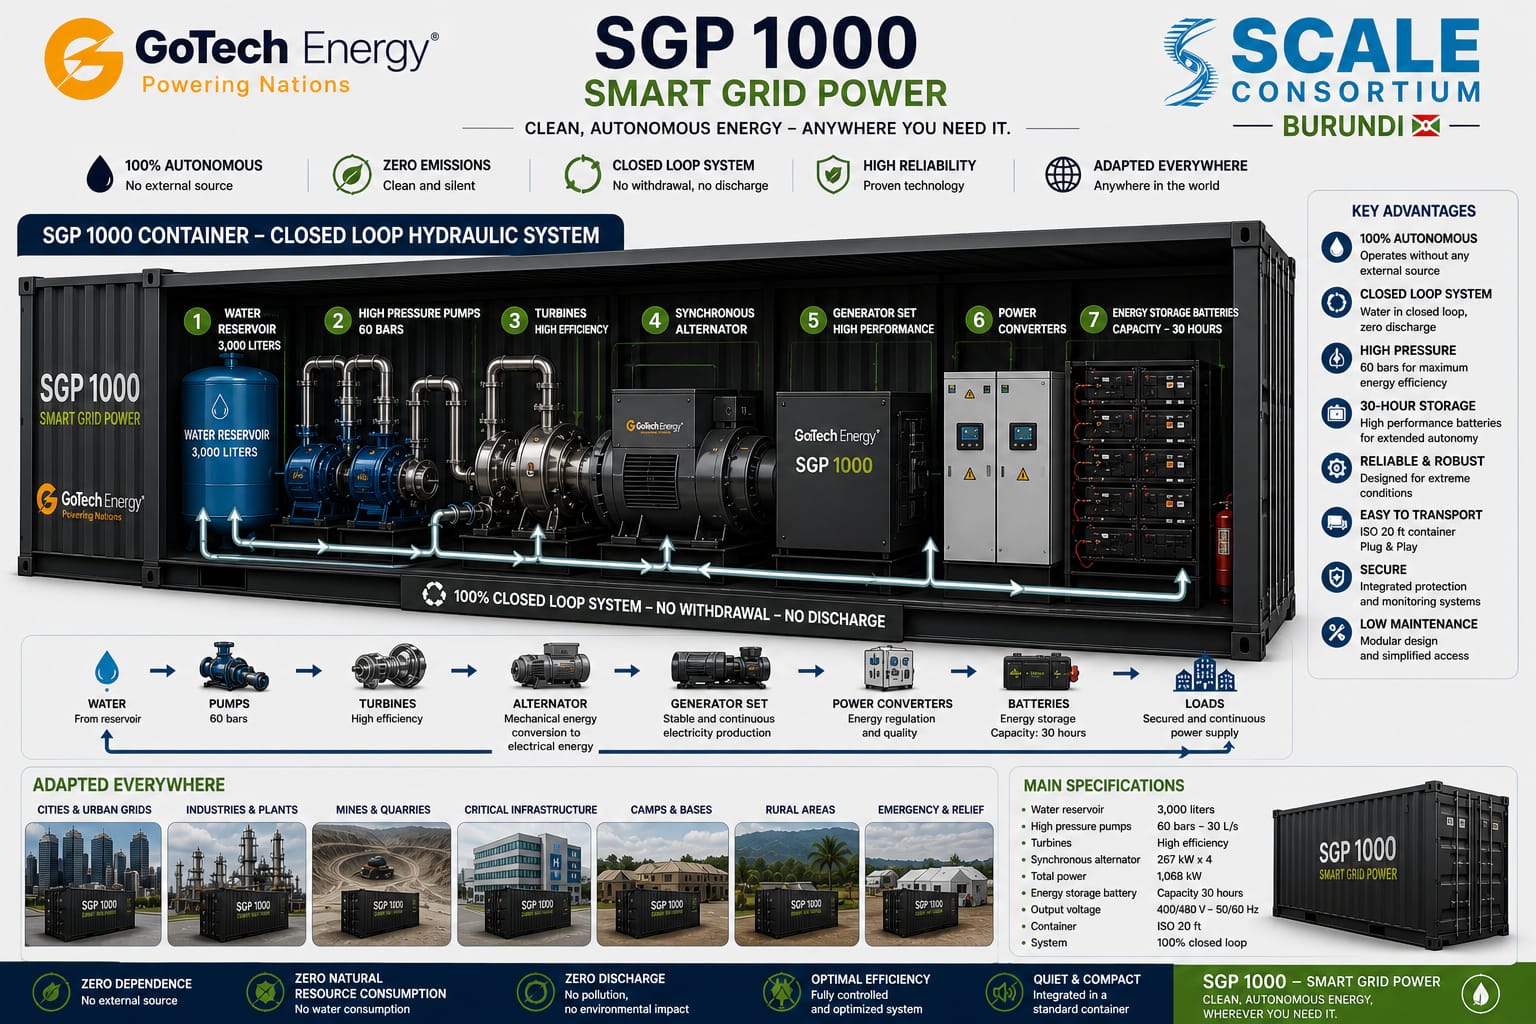
Task: Click the Cities & Urban Grids thumbnail
Action: (x=93, y=884)
